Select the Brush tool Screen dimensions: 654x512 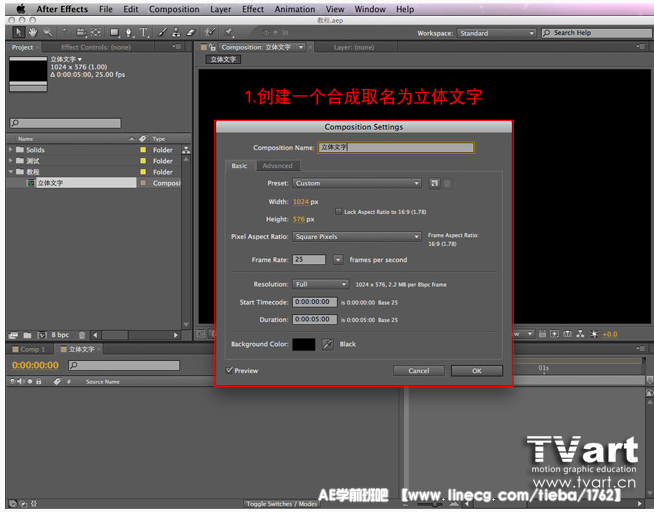163,32
